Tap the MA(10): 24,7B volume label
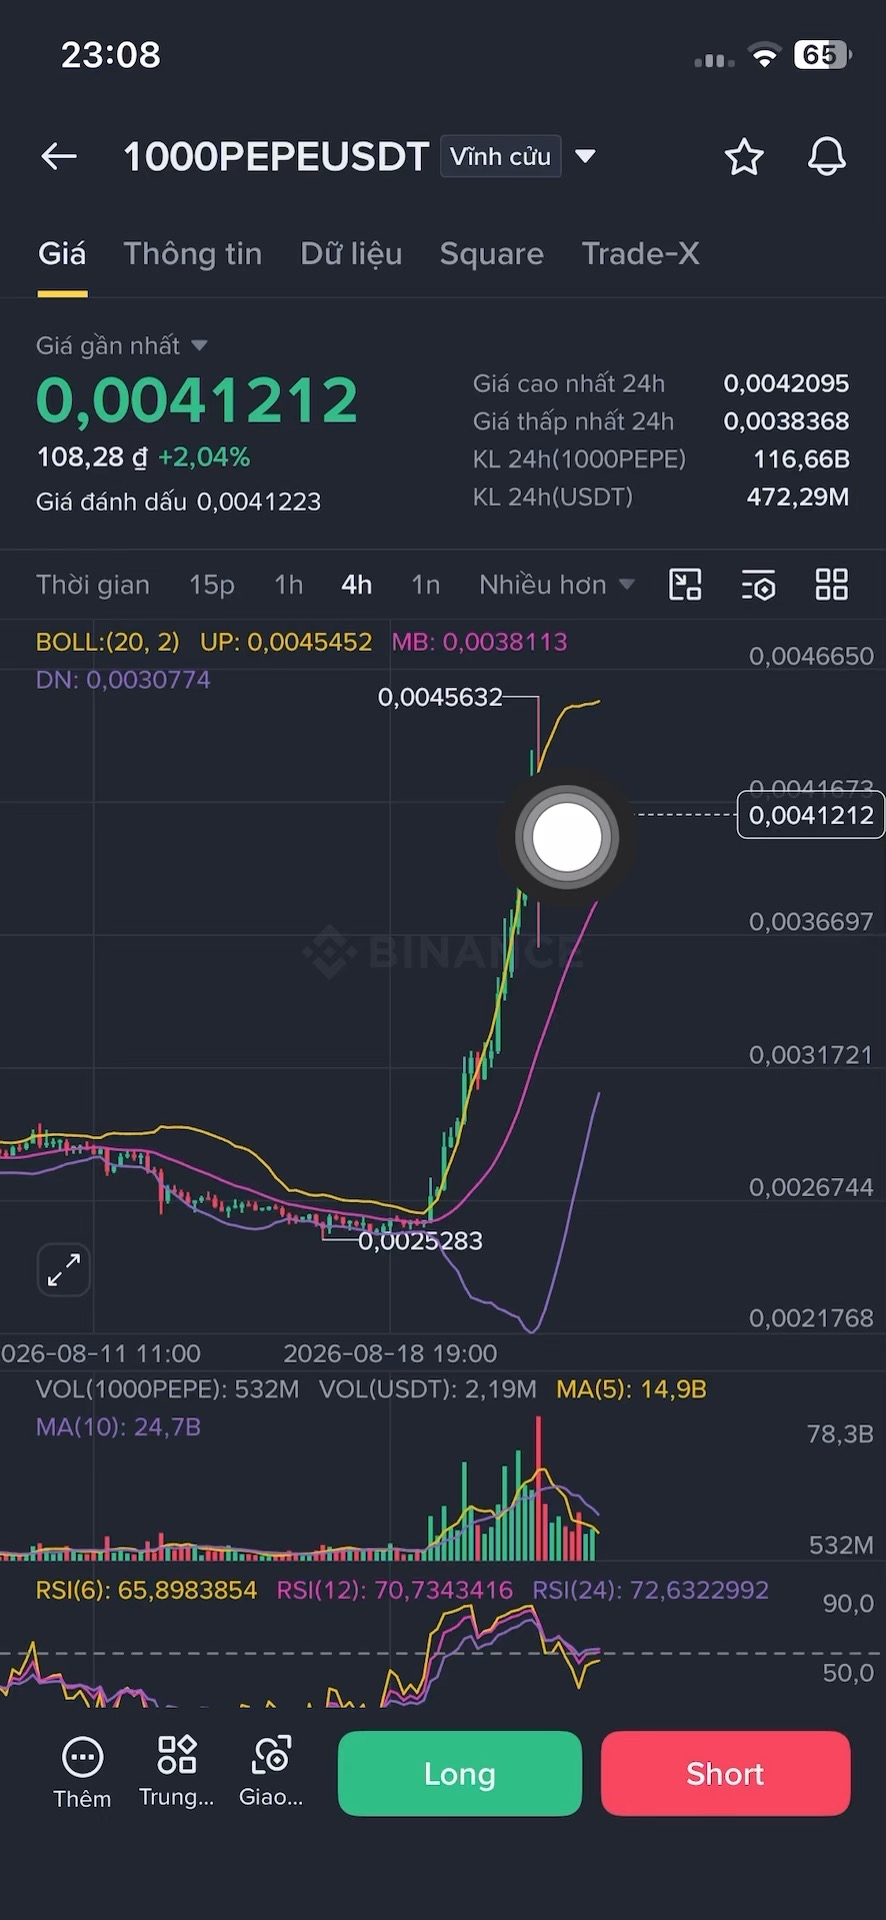 coord(119,1427)
